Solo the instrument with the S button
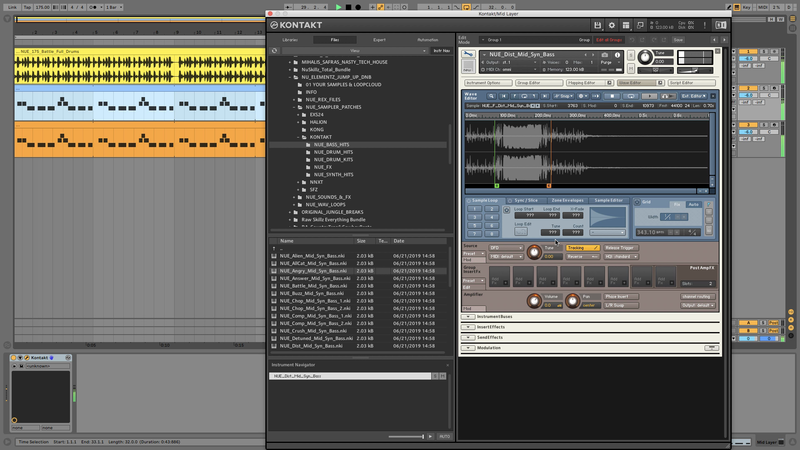The height and width of the screenshot is (450, 800). tap(631, 55)
